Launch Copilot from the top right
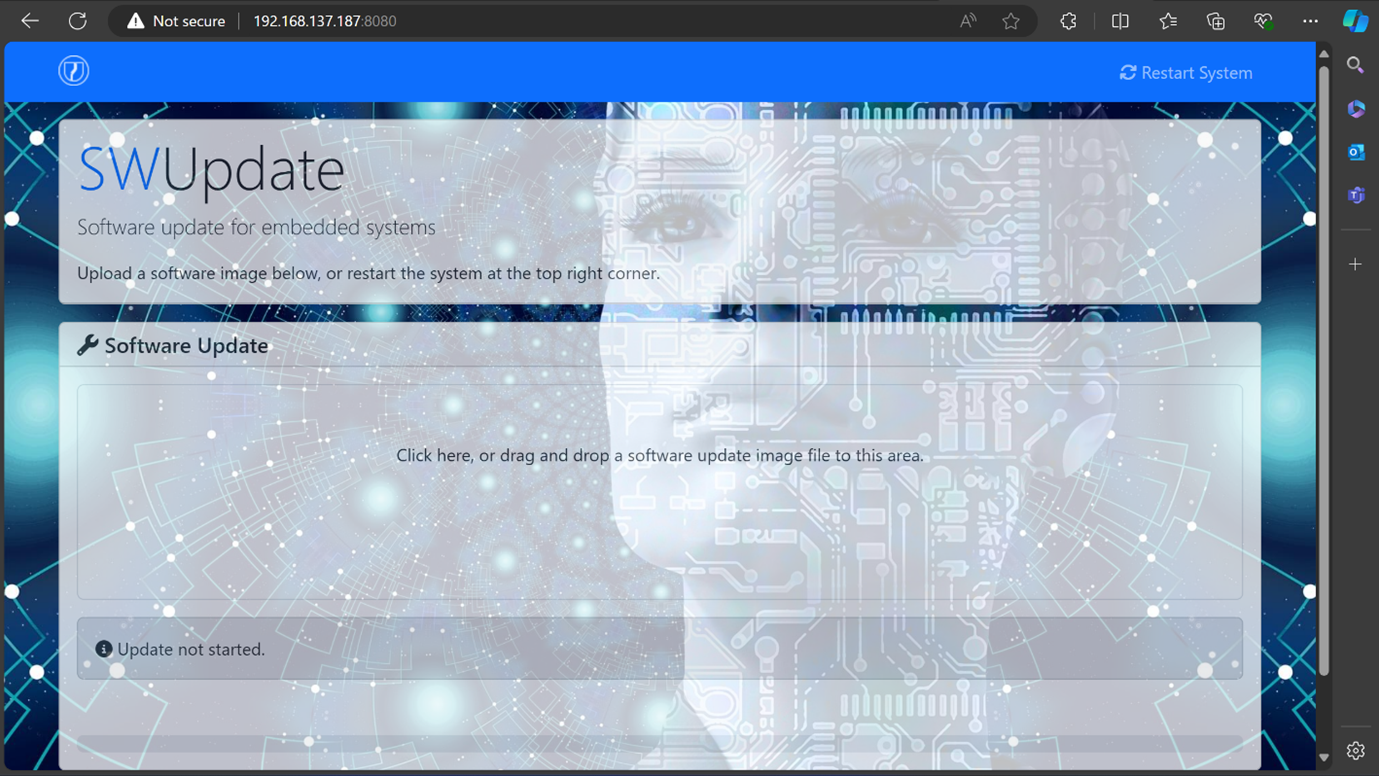The height and width of the screenshot is (776, 1379). click(1356, 20)
